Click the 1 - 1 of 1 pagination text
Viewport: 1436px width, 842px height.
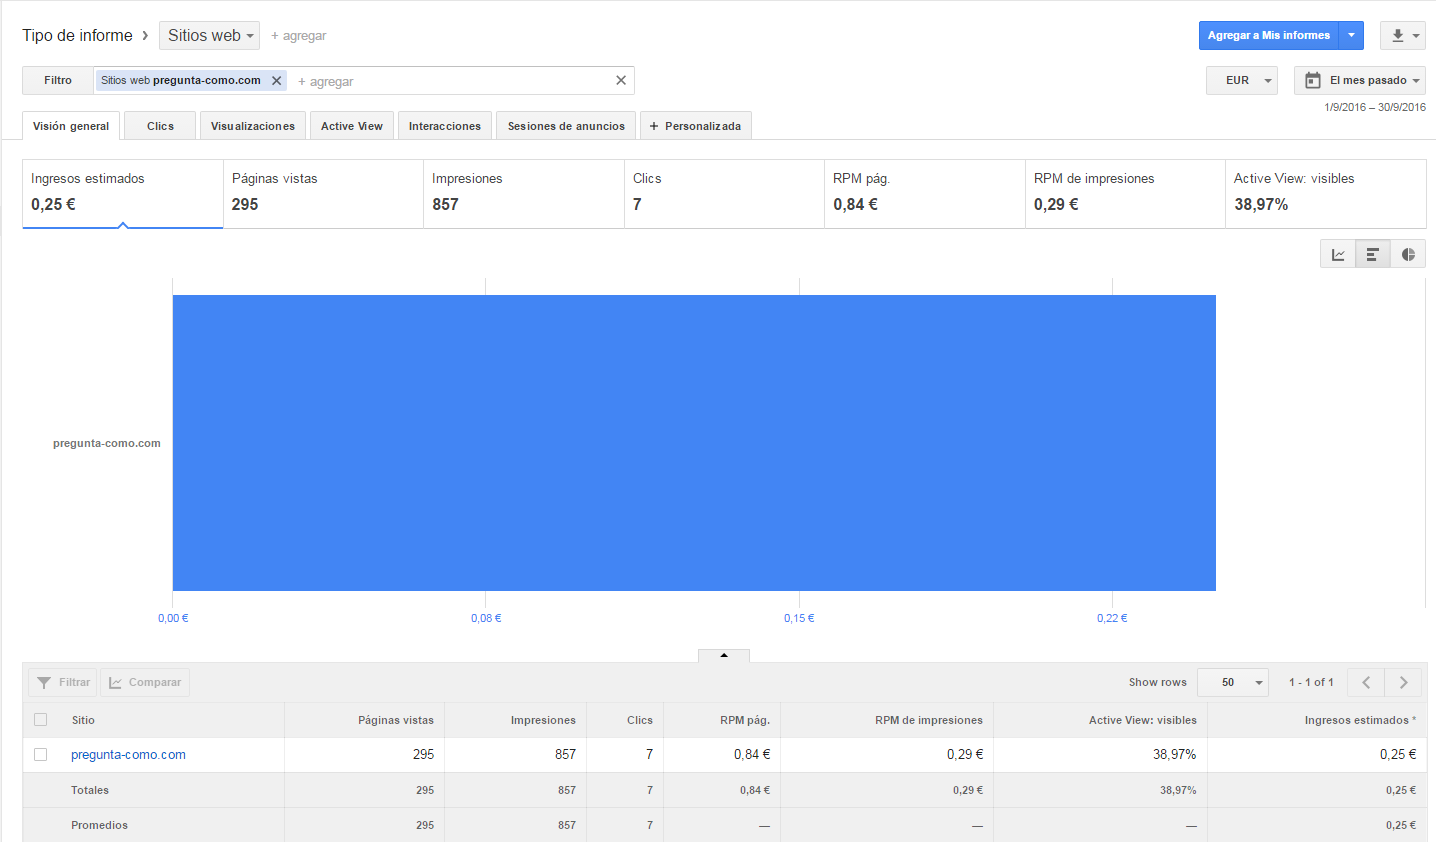click(1311, 682)
